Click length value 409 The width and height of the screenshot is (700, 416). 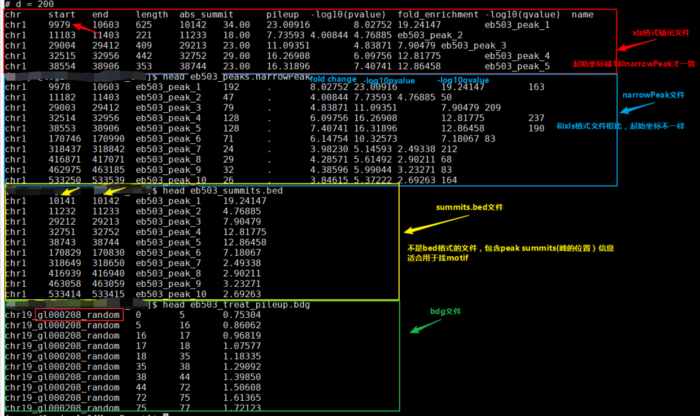point(144,46)
